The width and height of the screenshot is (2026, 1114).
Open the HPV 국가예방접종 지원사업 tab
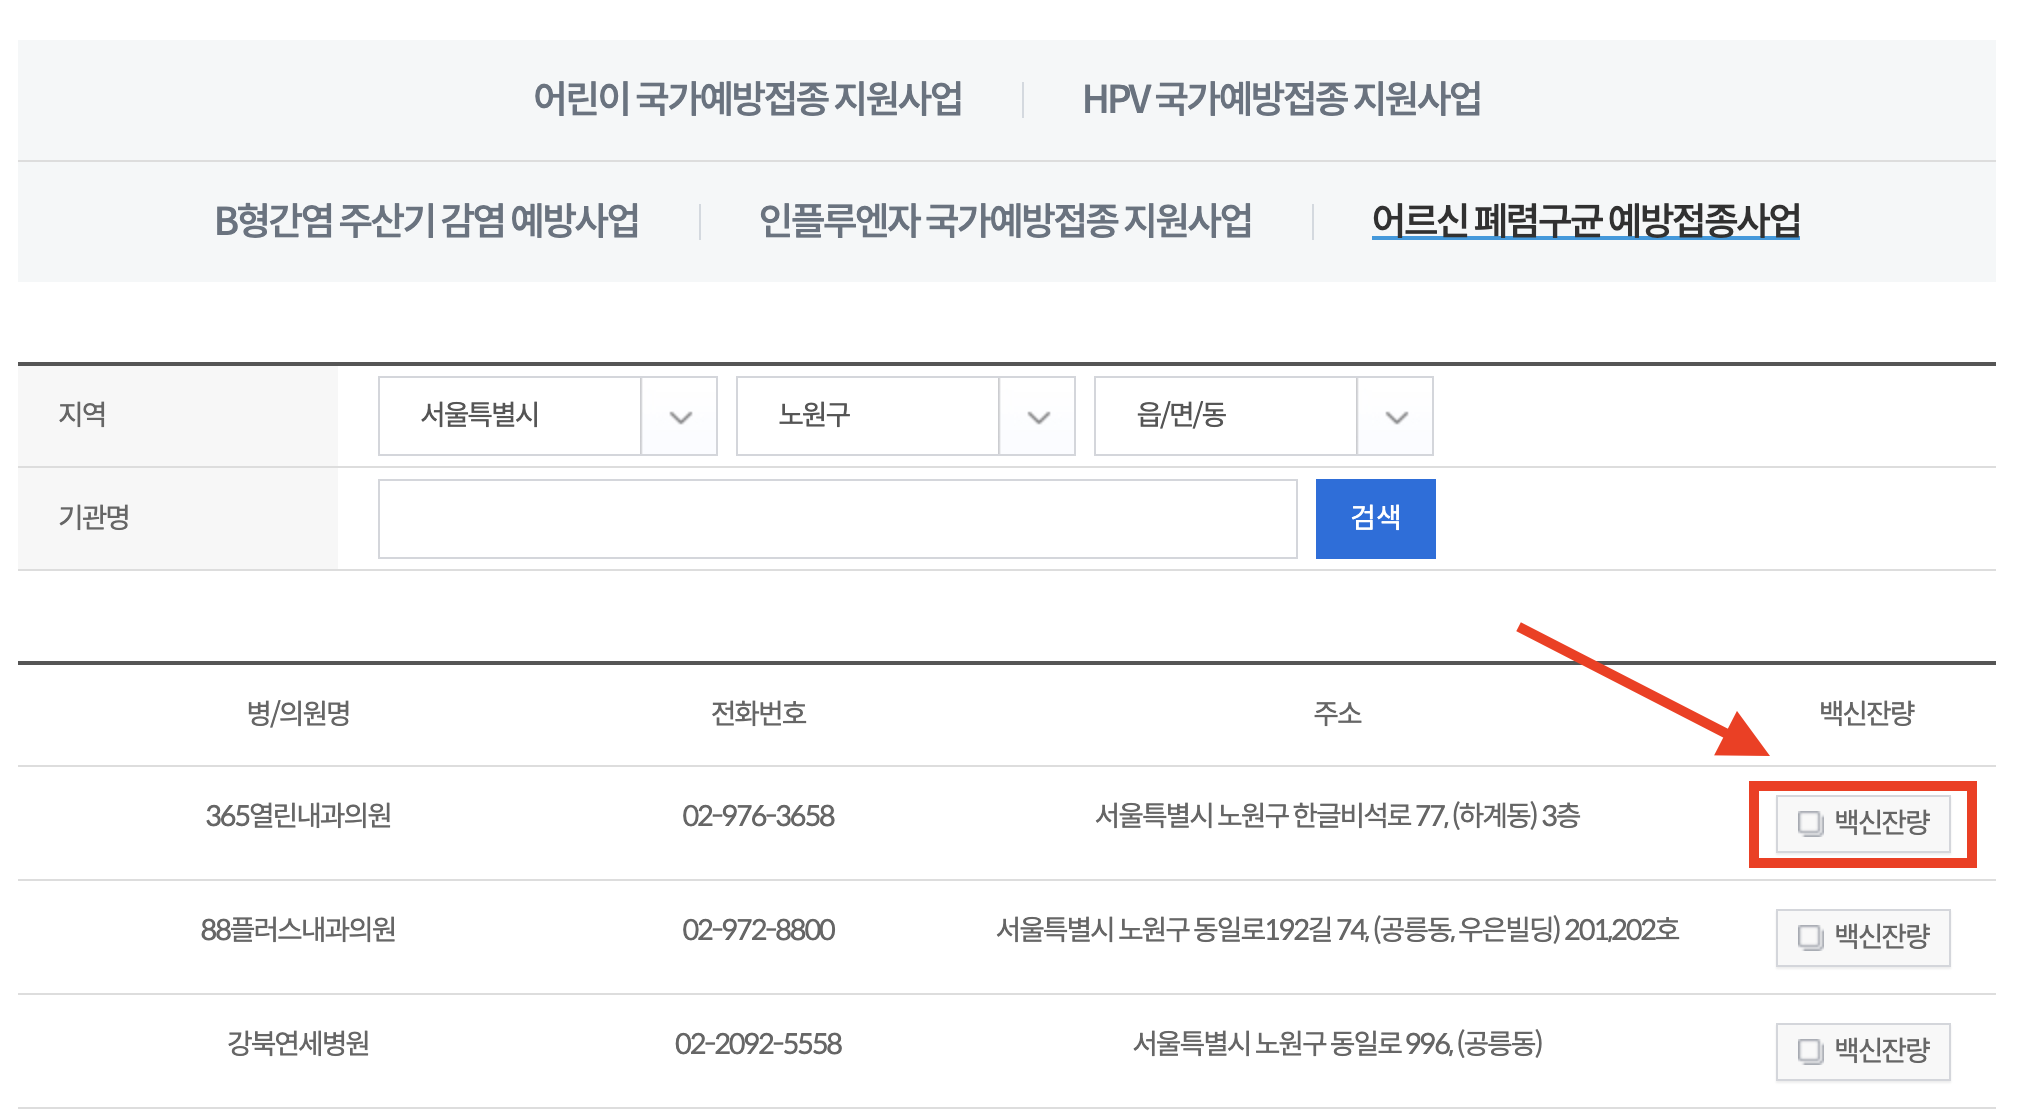pyautogui.click(x=1281, y=99)
